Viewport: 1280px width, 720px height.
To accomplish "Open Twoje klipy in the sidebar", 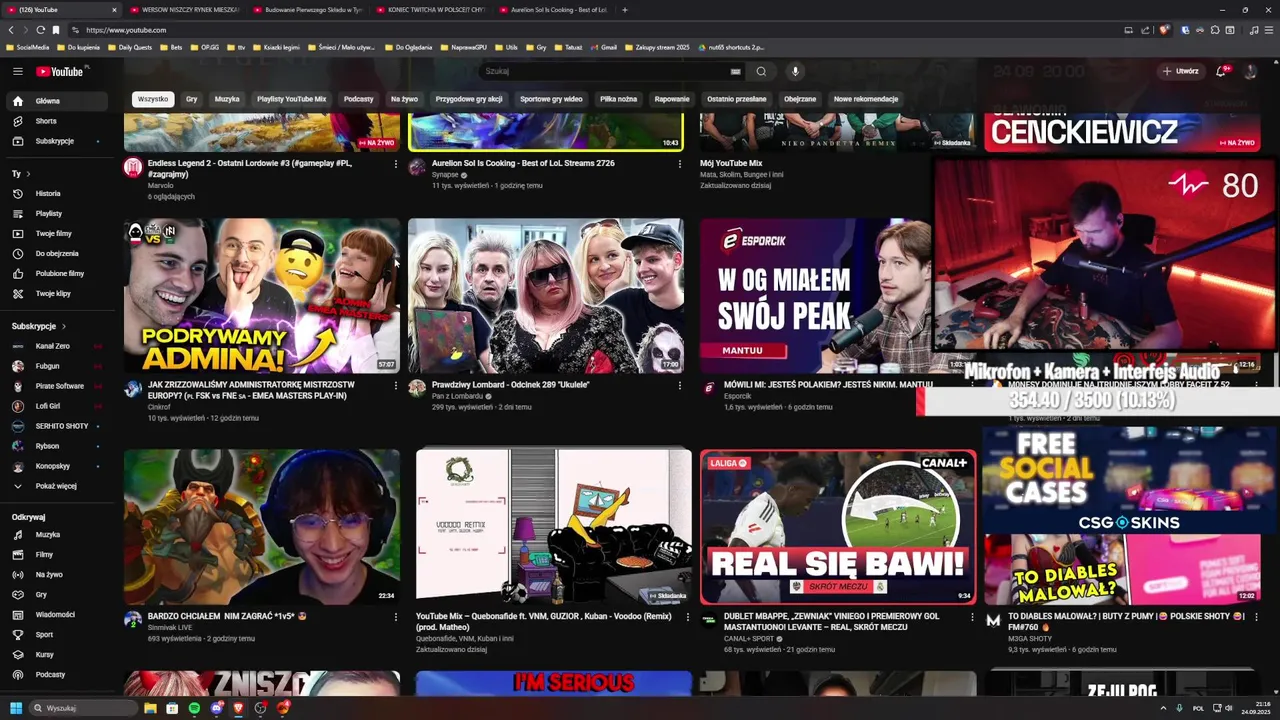I will 56,293.
